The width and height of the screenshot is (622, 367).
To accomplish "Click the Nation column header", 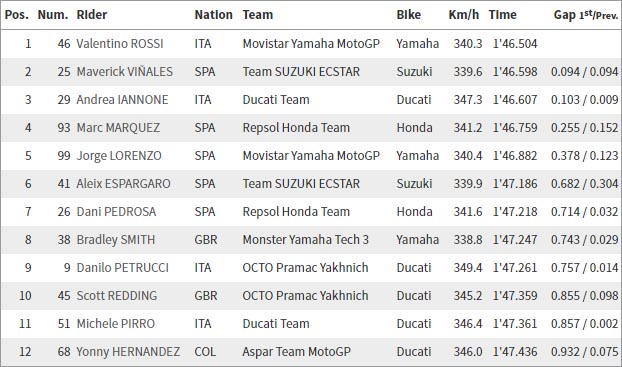I will click(213, 15).
